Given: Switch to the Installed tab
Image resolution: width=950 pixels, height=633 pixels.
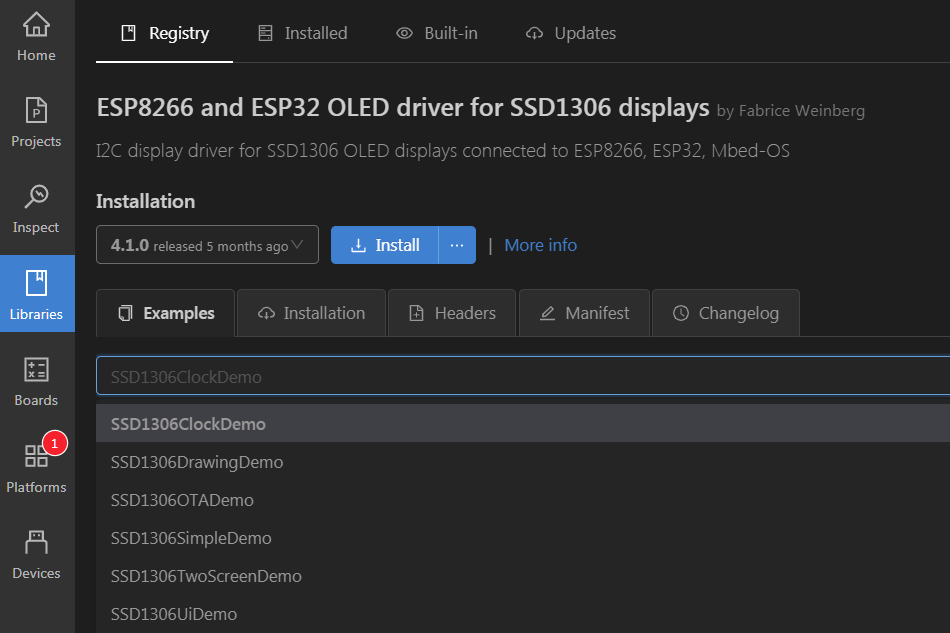Looking at the screenshot, I should [x=302, y=33].
